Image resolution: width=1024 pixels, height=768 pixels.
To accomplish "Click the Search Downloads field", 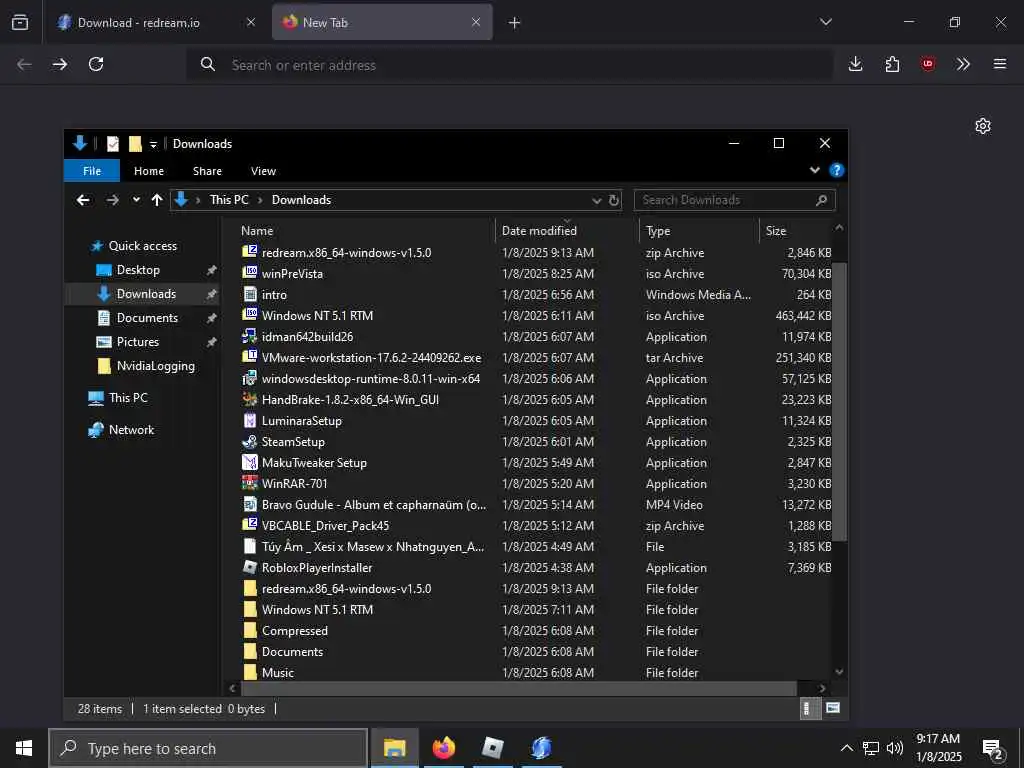I will click(735, 200).
